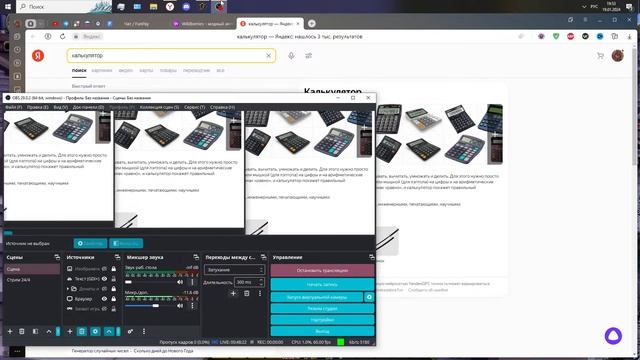Open the Сервис menu in OBS
This screenshot has height=360, width=640.
(x=194, y=107)
